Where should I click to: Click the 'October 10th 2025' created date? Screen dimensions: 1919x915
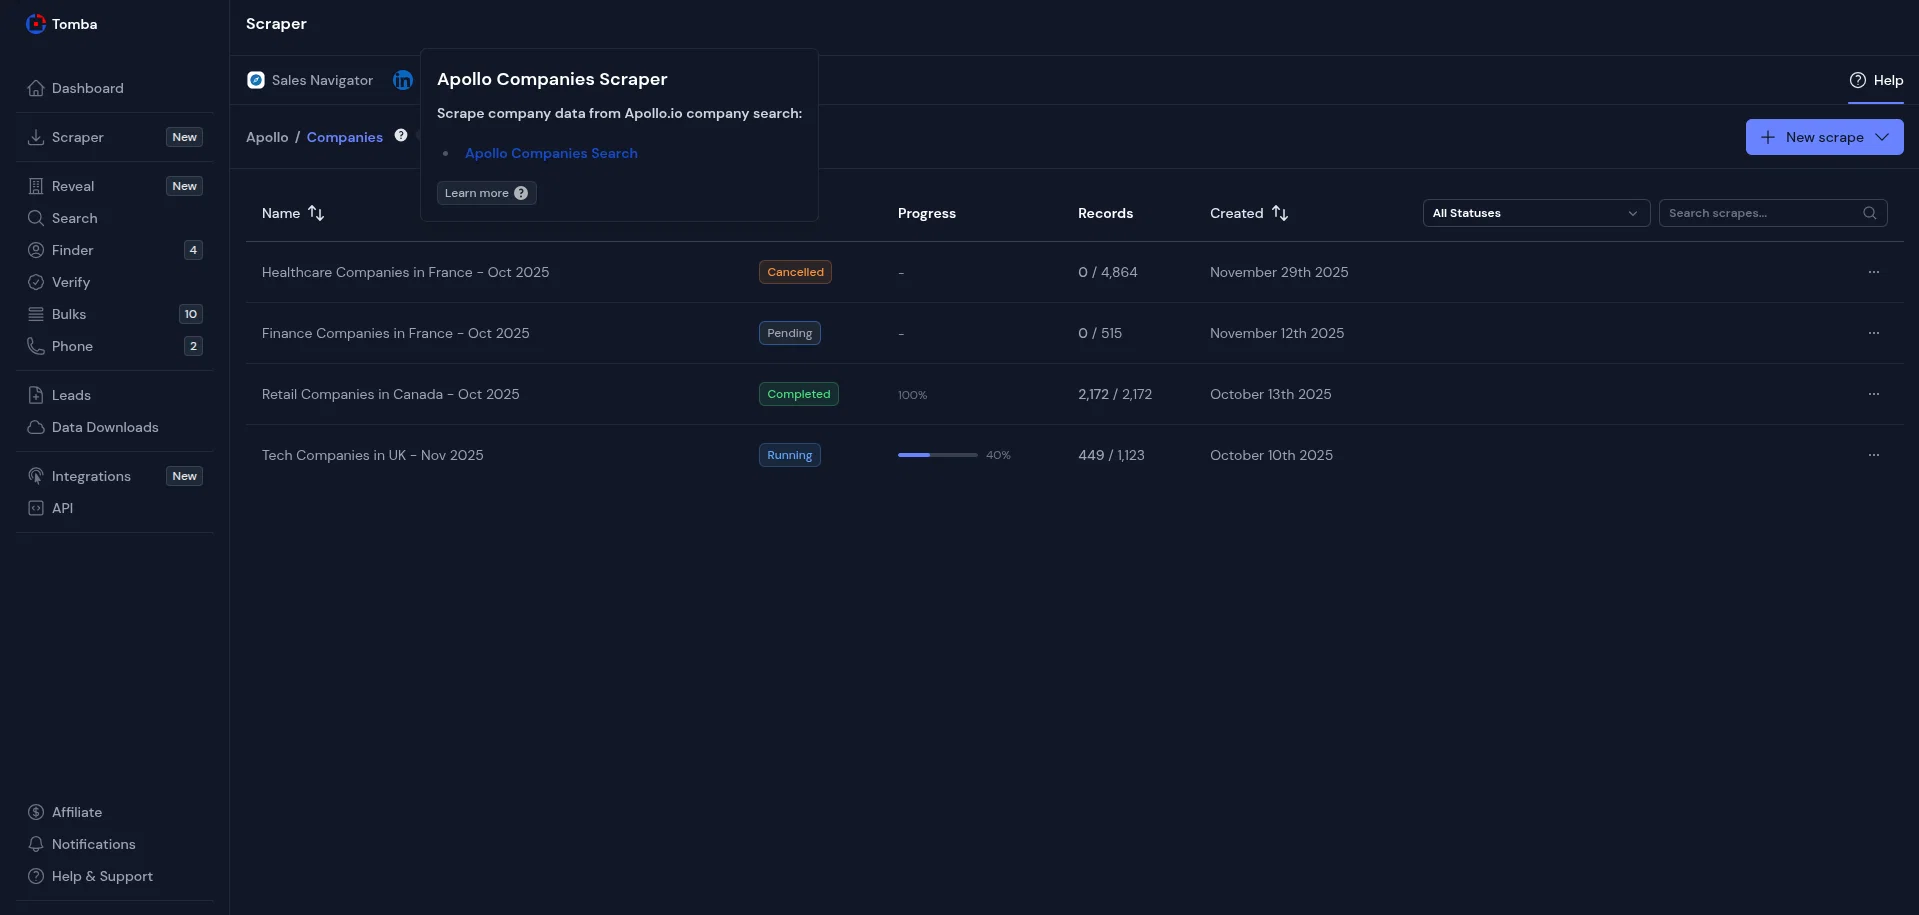pos(1271,455)
